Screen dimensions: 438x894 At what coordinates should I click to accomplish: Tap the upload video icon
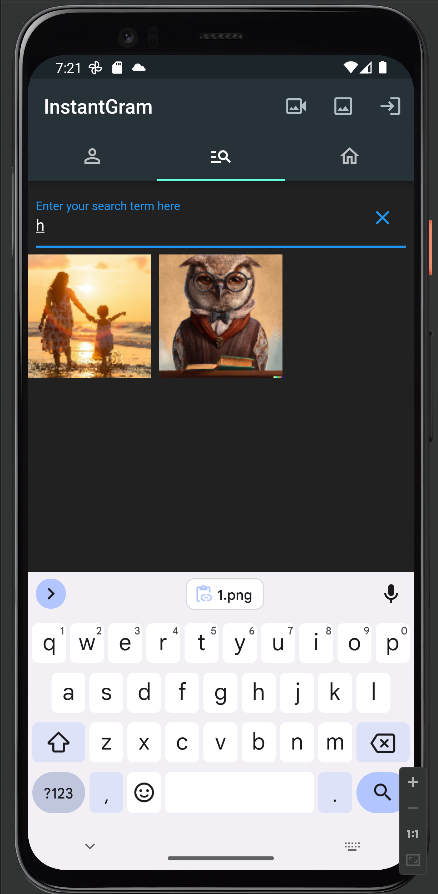click(296, 107)
